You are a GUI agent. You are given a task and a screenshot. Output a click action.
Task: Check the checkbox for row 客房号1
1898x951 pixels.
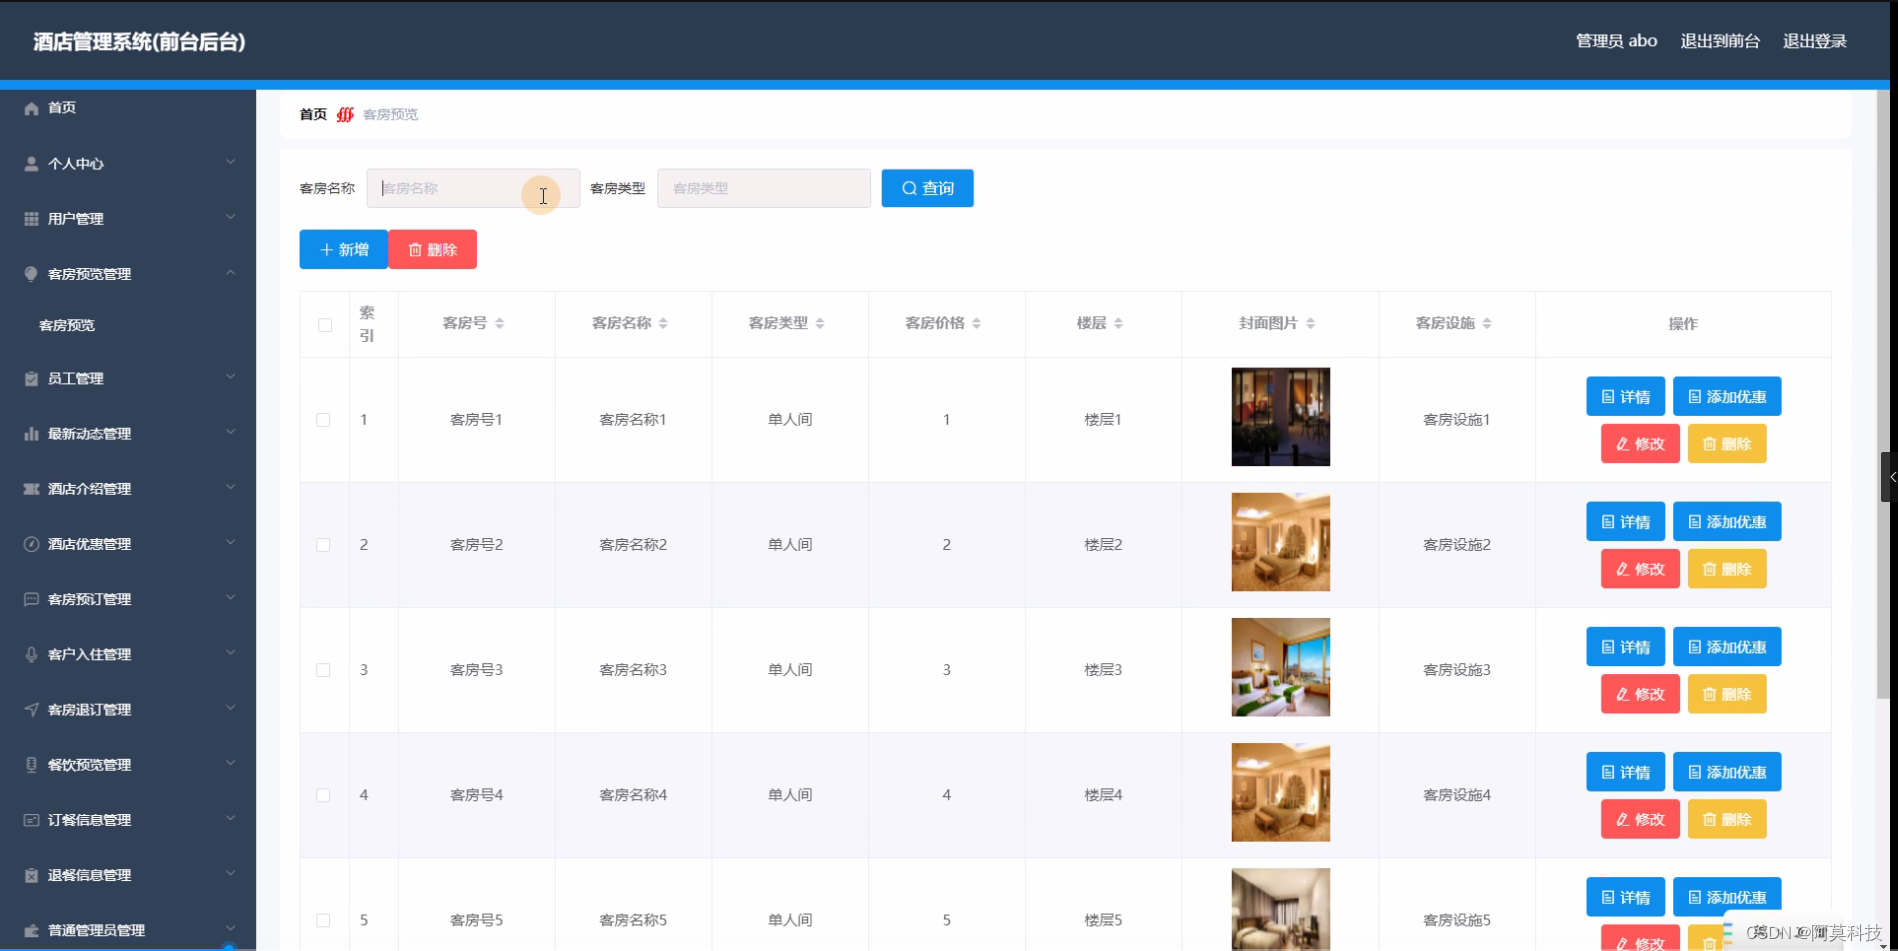tap(323, 420)
